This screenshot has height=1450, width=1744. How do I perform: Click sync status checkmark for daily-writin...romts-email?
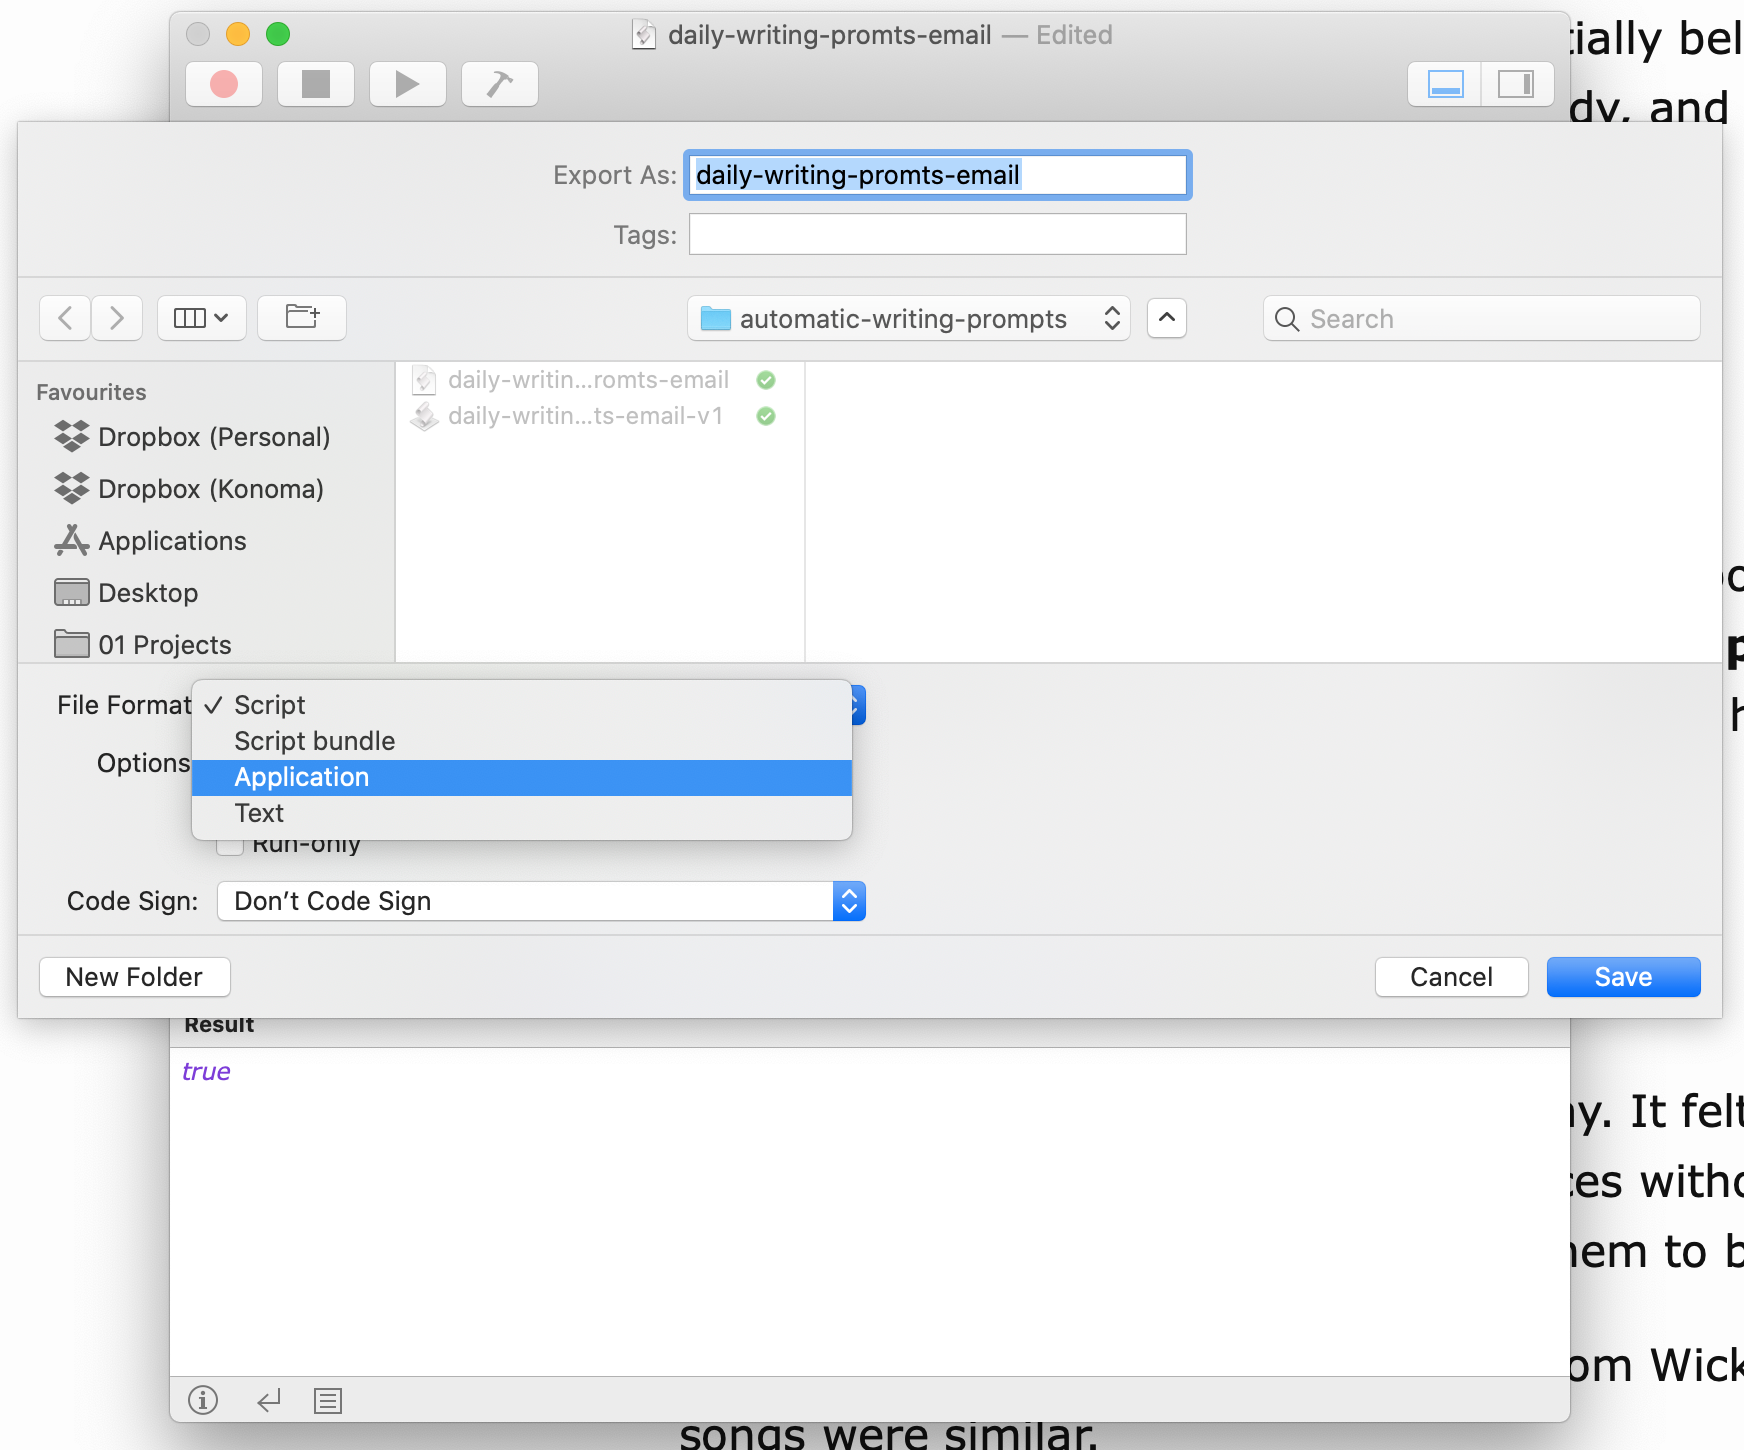click(x=766, y=380)
